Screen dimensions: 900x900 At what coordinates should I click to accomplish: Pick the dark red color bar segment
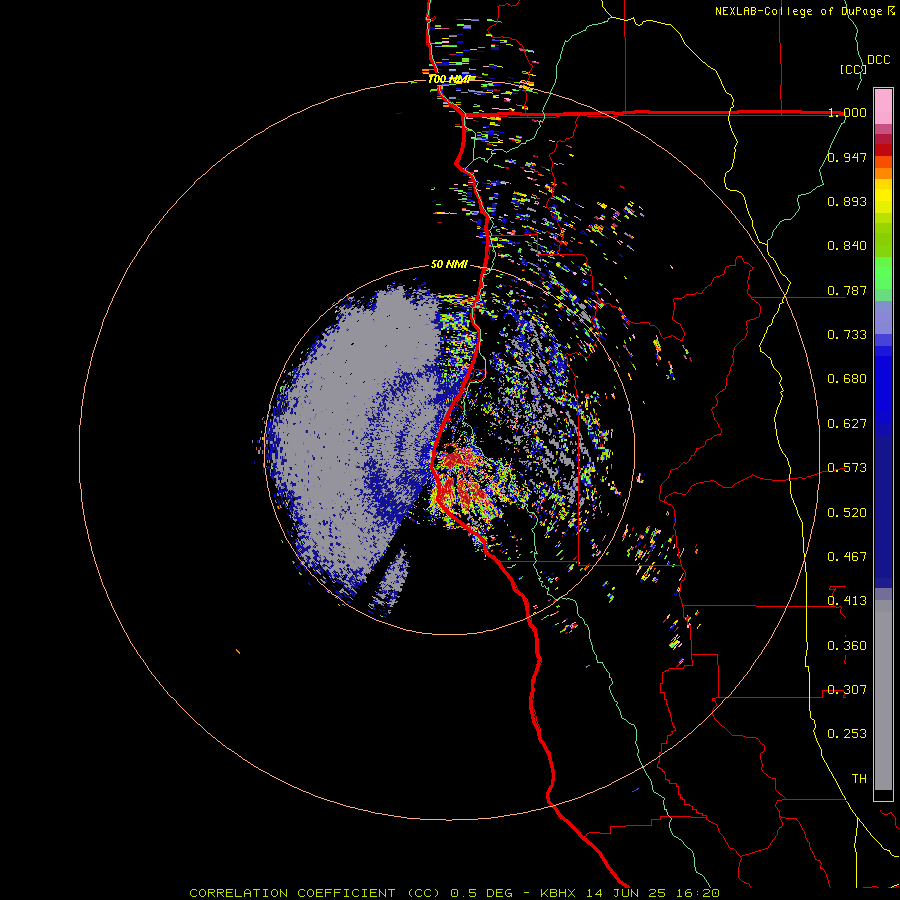(x=883, y=150)
